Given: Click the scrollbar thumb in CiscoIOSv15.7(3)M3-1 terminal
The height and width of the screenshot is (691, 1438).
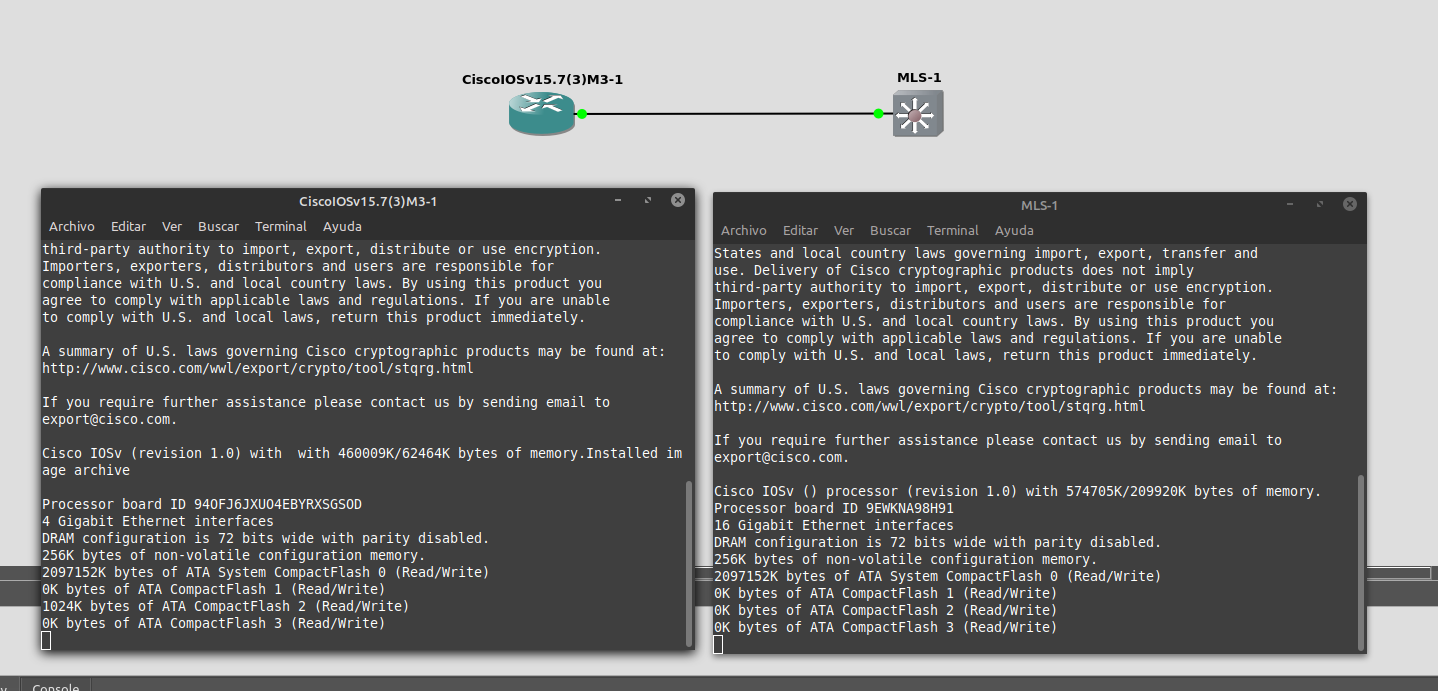Looking at the screenshot, I should 688,563.
